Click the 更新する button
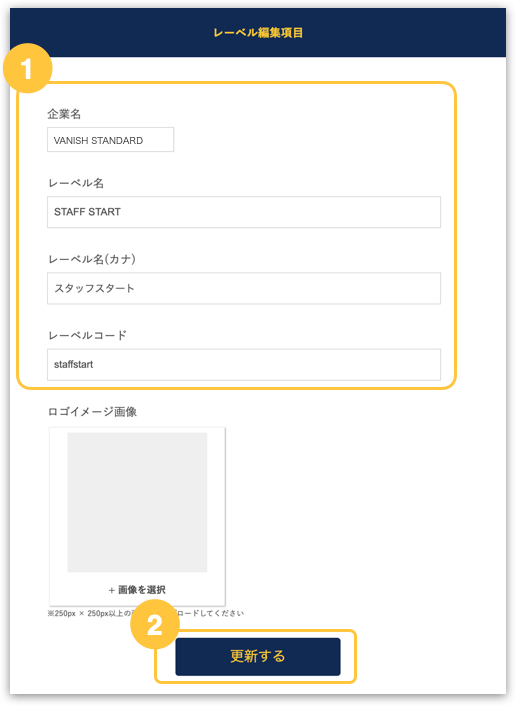The height and width of the screenshot is (706, 516). (x=258, y=656)
